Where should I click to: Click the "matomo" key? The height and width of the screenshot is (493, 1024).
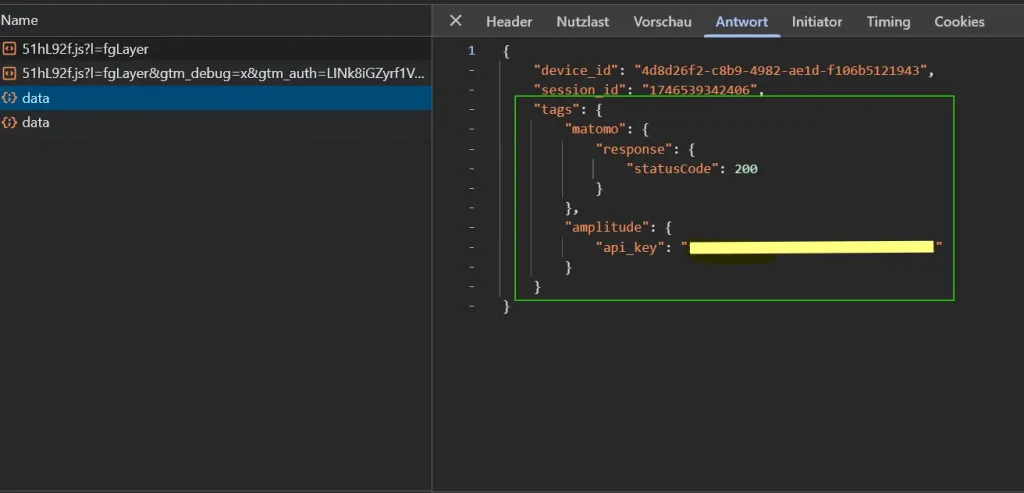point(595,129)
